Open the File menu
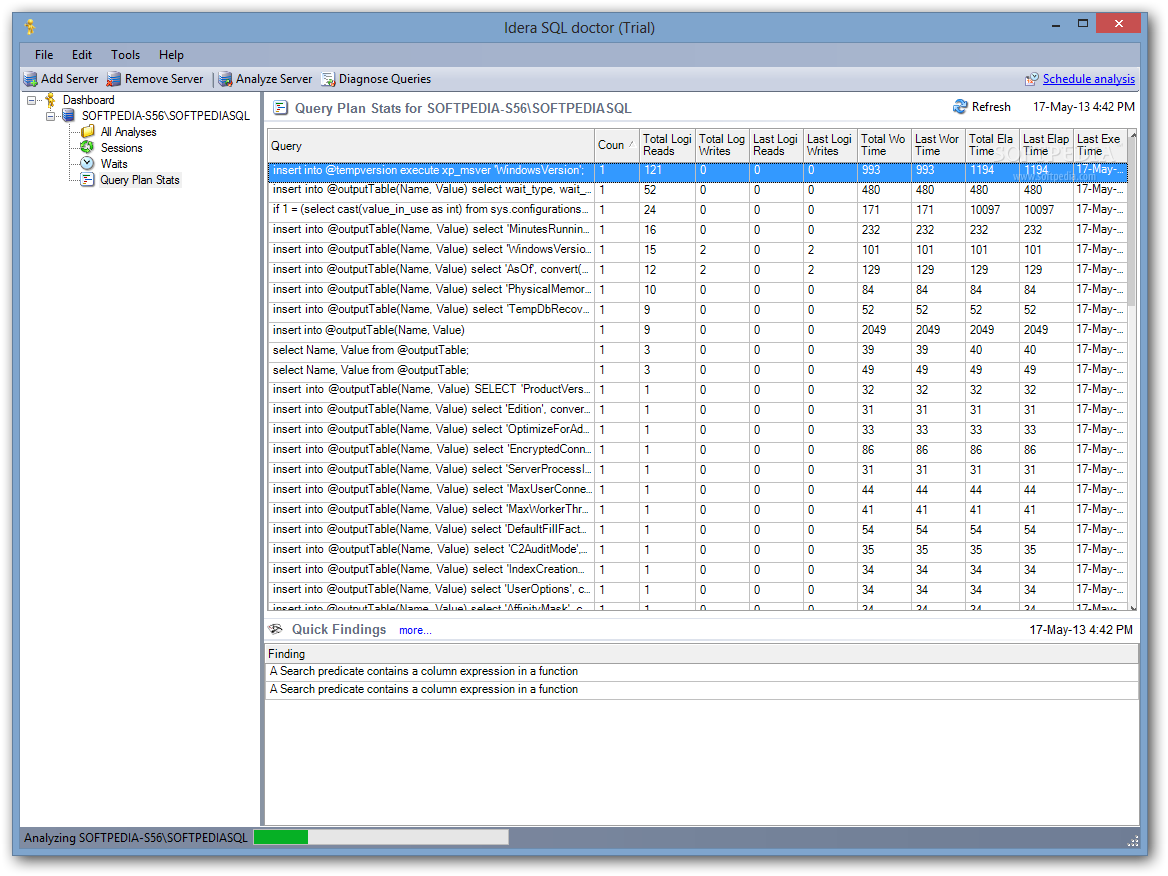 (44, 55)
